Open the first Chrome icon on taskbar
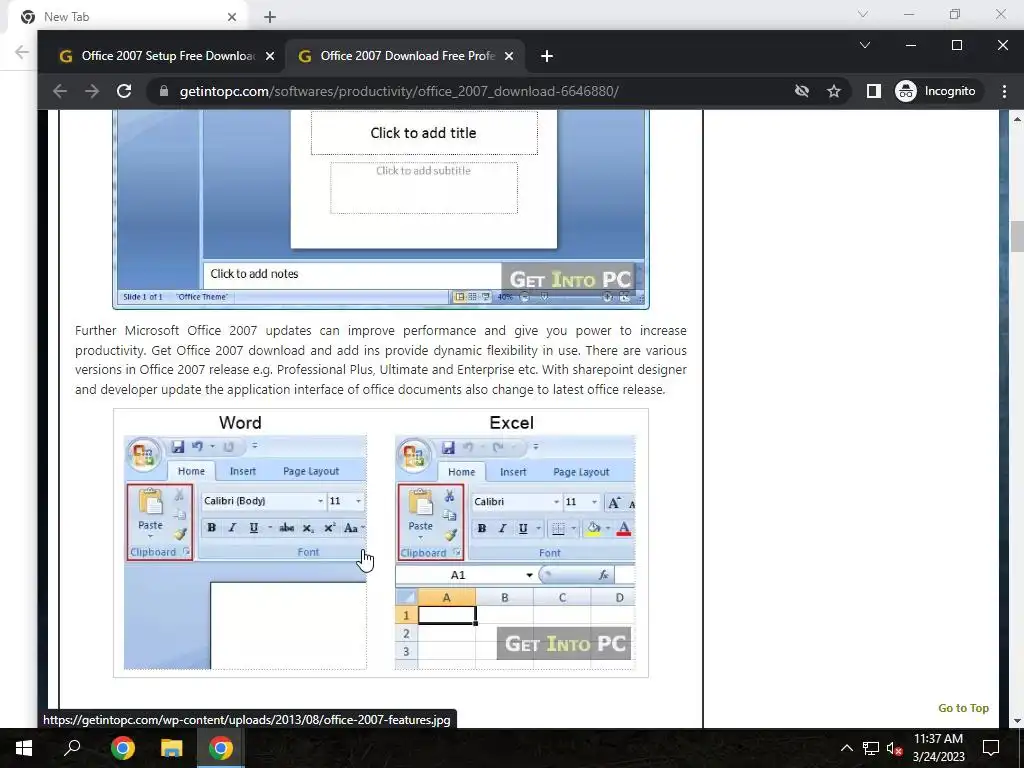The image size is (1024, 768). point(122,748)
